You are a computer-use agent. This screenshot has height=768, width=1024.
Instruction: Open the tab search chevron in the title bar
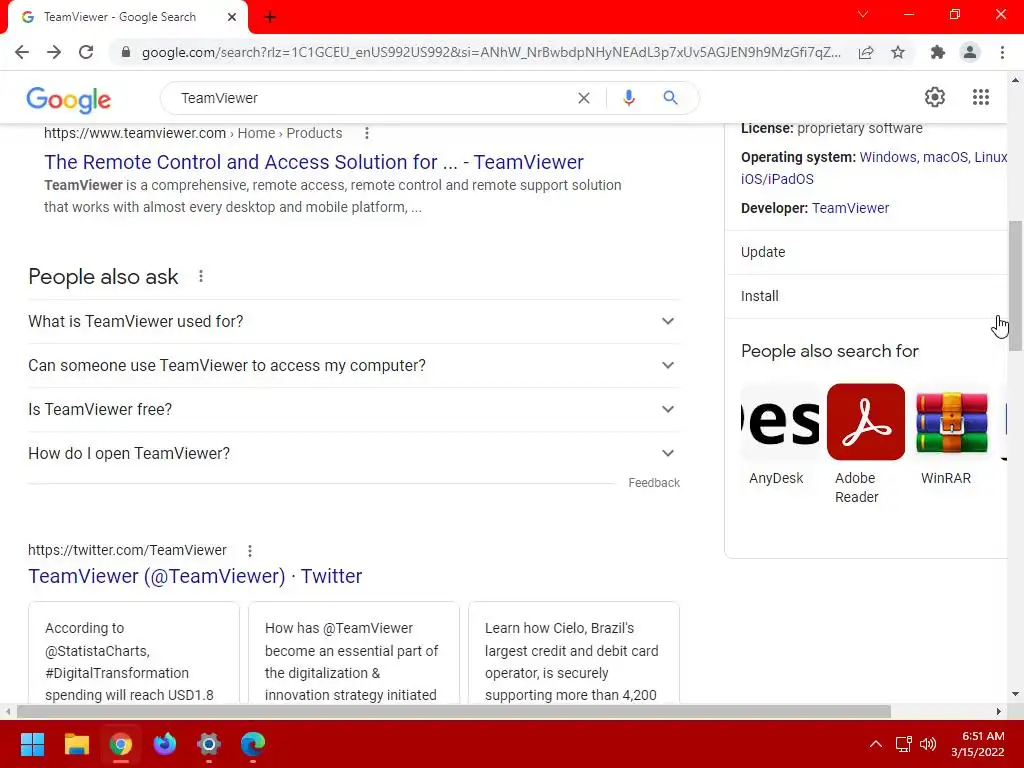(863, 14)
